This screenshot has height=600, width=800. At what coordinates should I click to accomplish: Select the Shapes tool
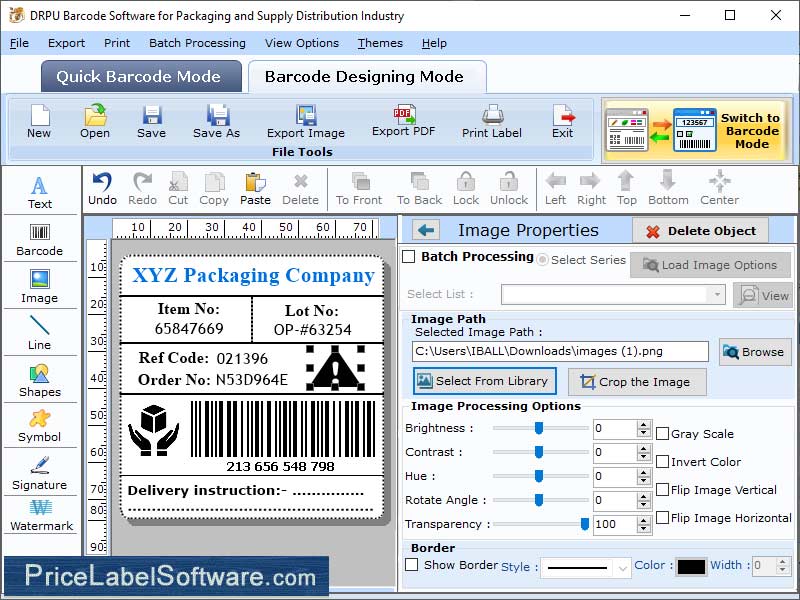tap(39, 380)
